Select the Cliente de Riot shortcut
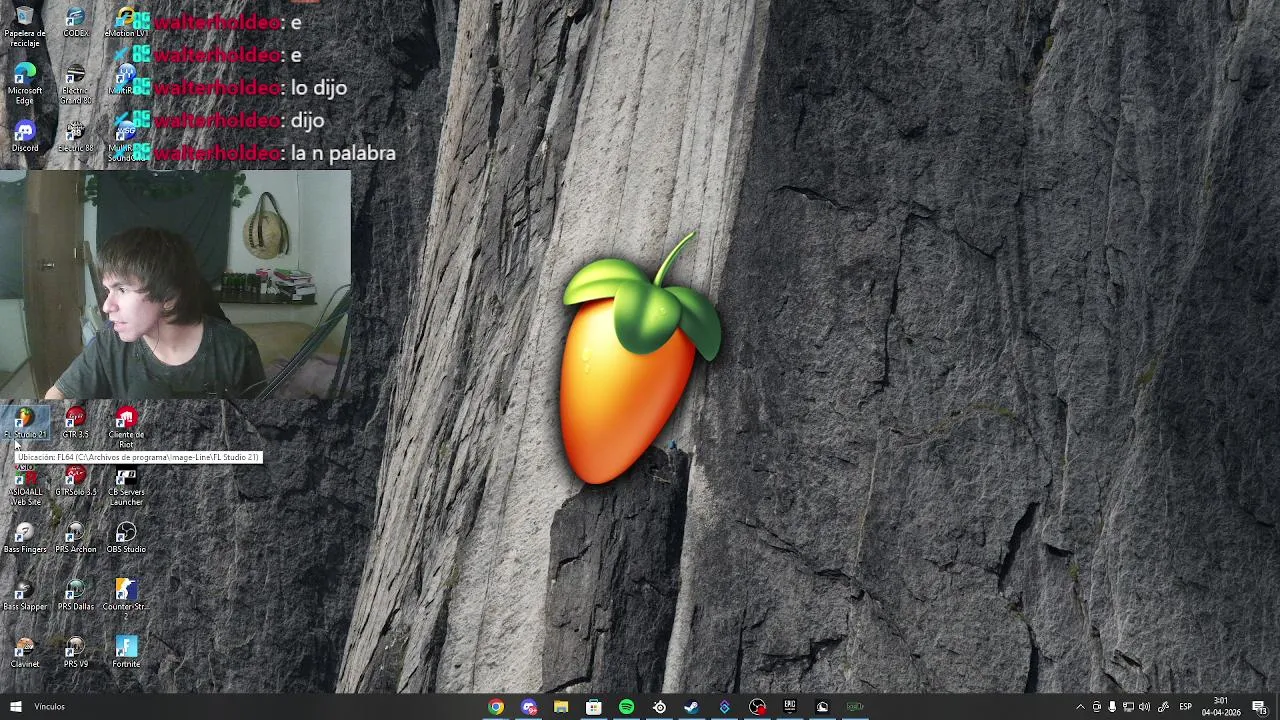The width and height of the screenshot is (1280, 720). pyautogui.click(x=126, y=427)
